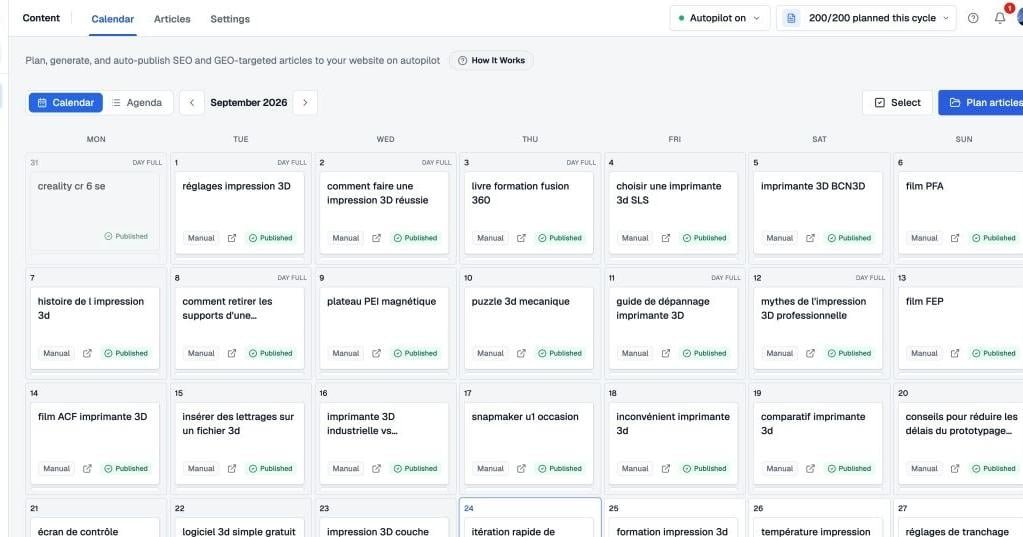Open the Calendar tab
1023x537 pixels.
coord(112,19)
